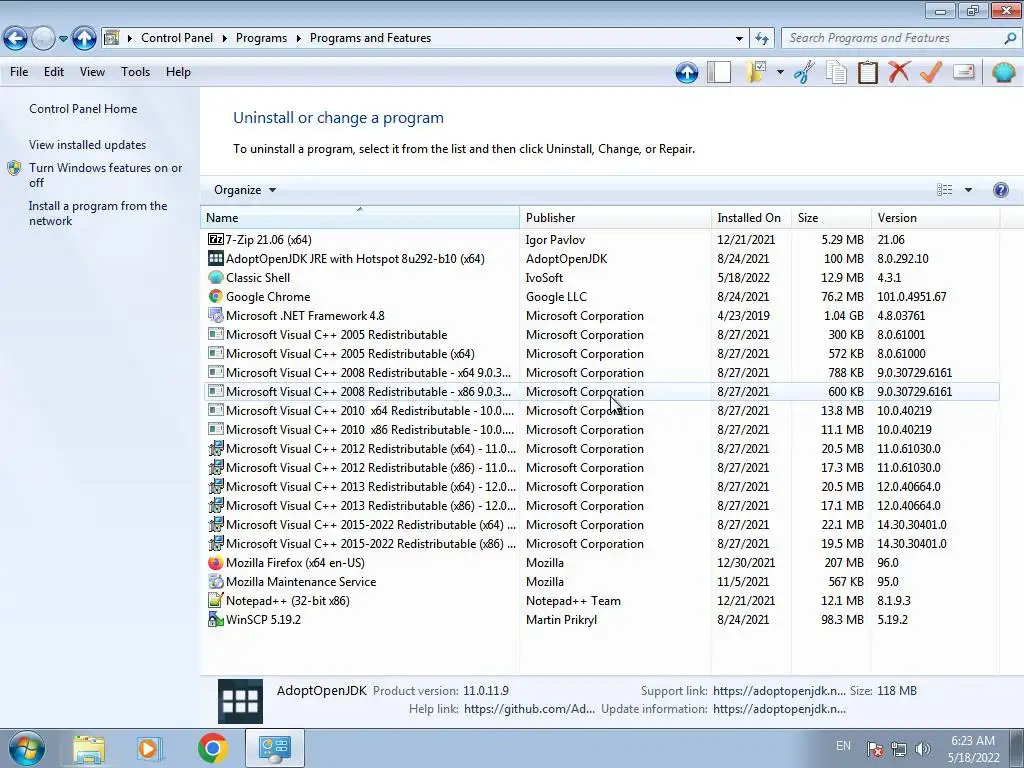Open the File menu
The width and height of the screenshot is (1024, 768).
point(19,72)
